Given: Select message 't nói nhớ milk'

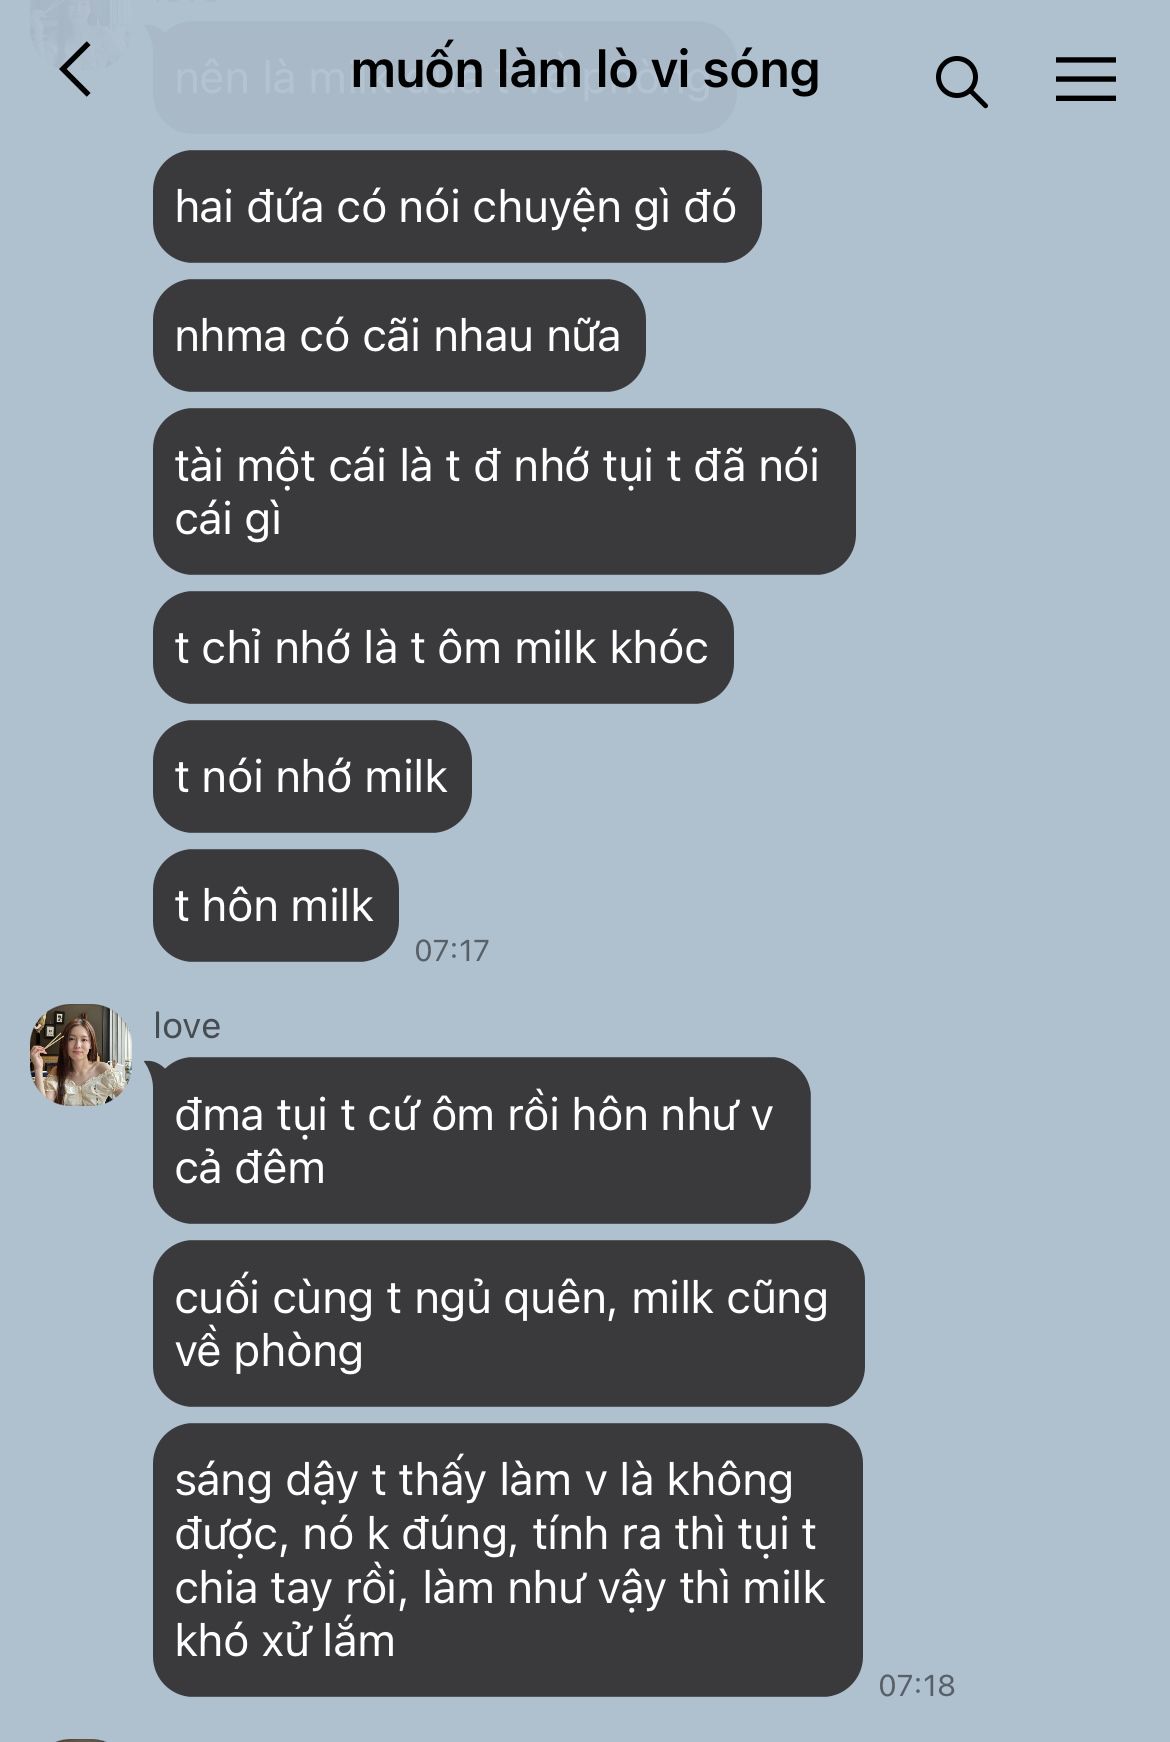Looking at the screenshot, I should 312,777.
